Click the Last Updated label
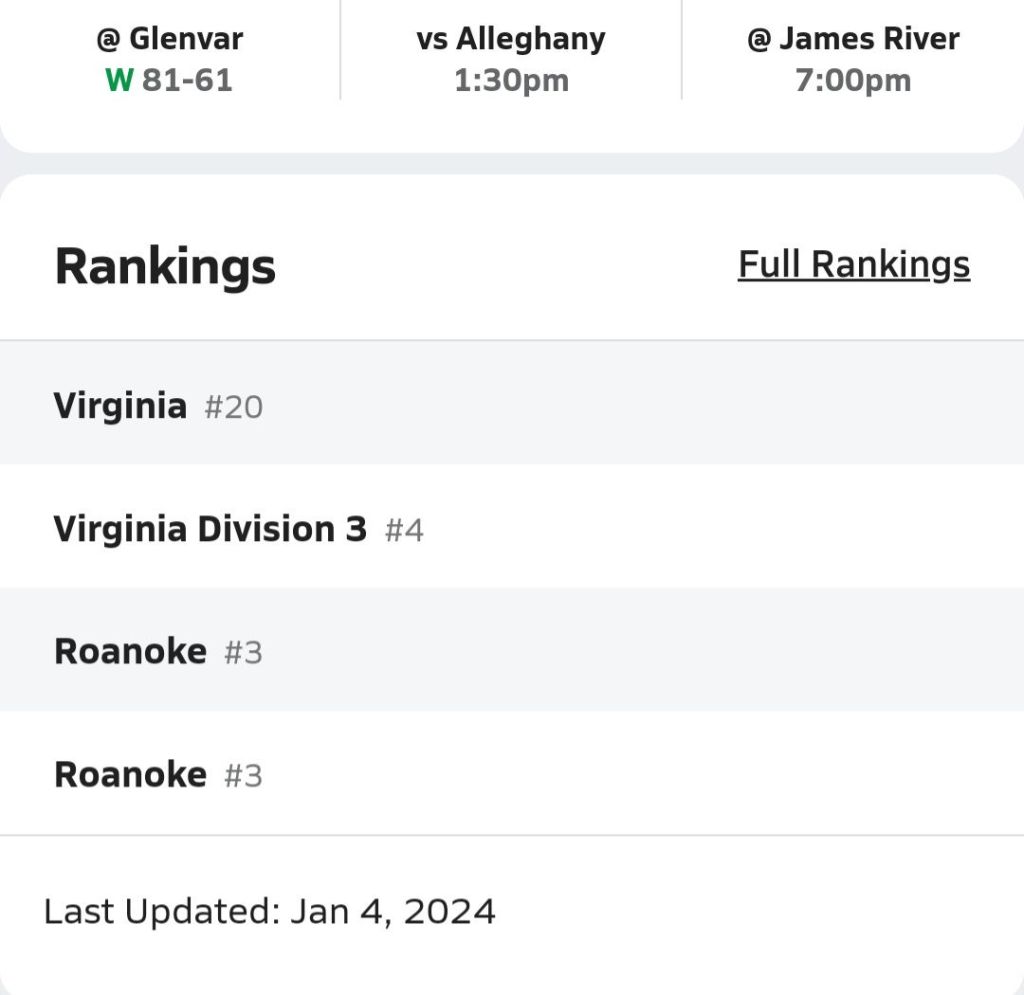 coord(162,912)
